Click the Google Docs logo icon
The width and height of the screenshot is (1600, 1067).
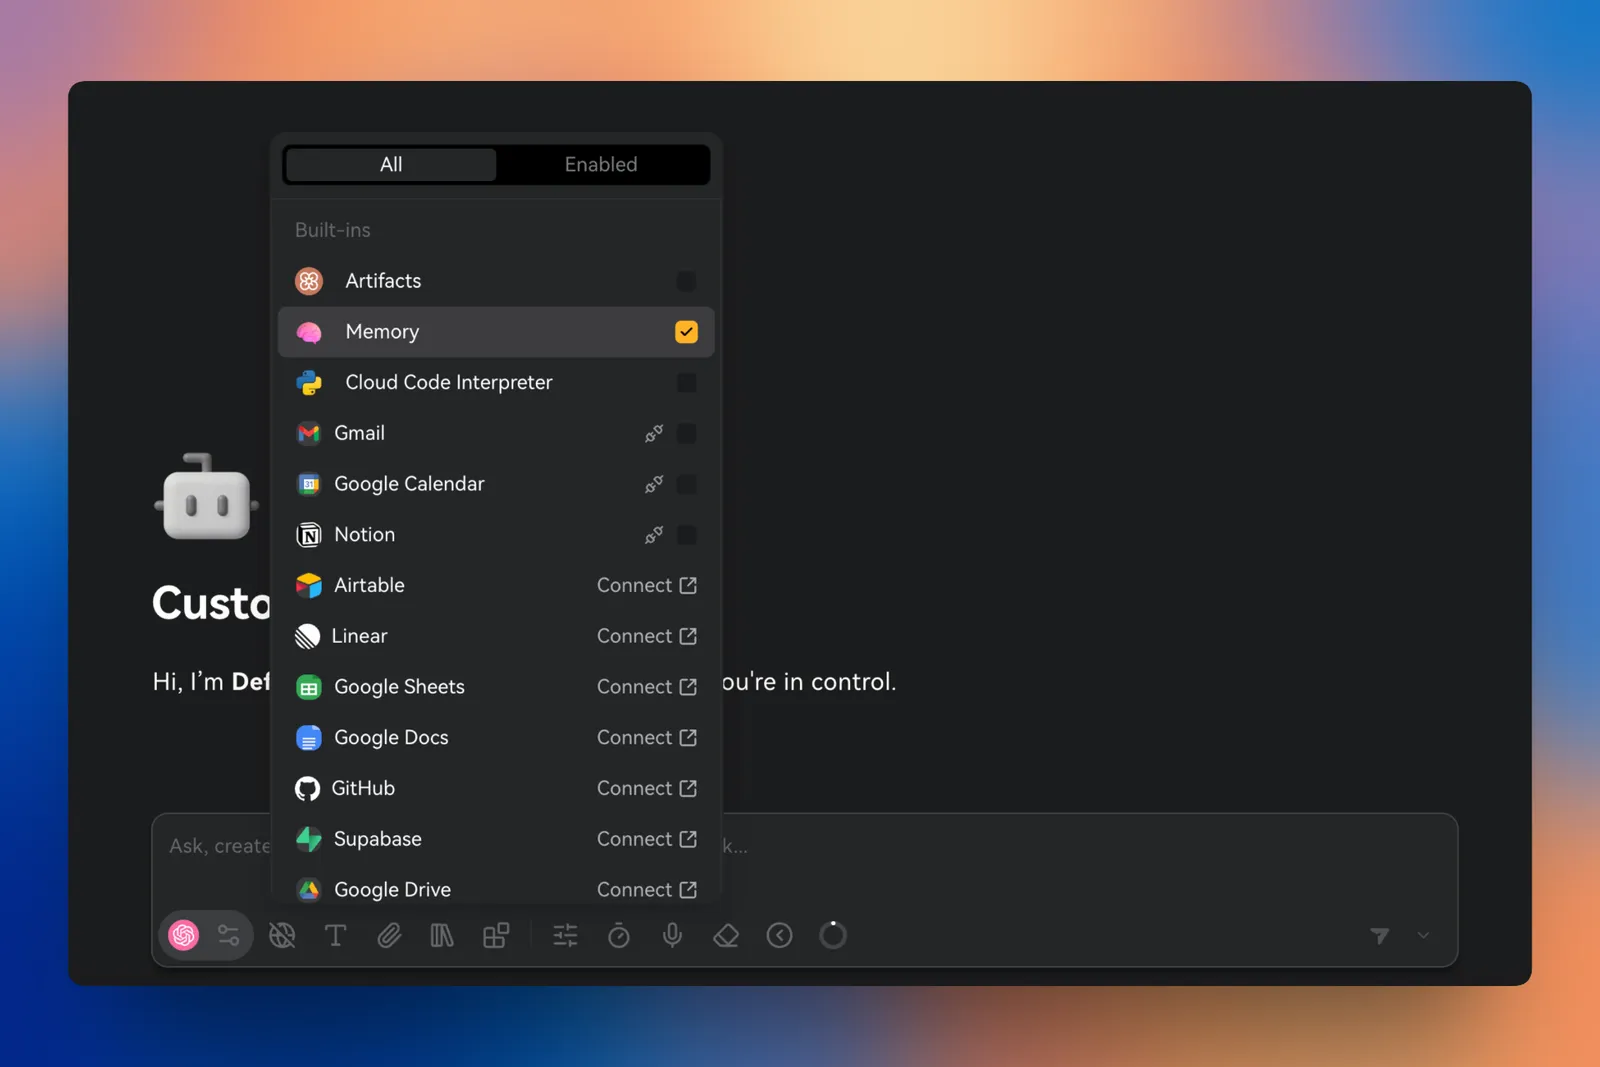(x=309, y=738)
